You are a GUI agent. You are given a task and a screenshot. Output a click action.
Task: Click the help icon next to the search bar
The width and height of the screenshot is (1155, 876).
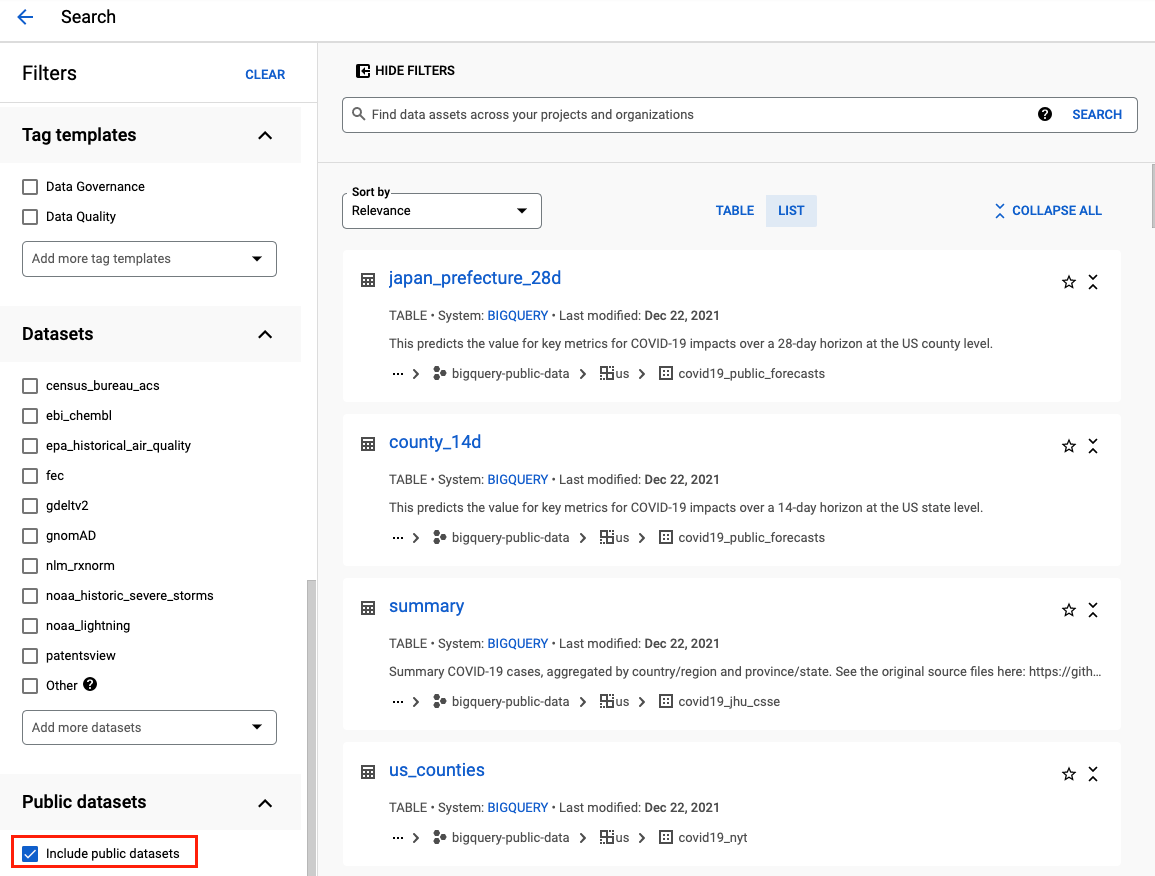(x=1044, y=114)
